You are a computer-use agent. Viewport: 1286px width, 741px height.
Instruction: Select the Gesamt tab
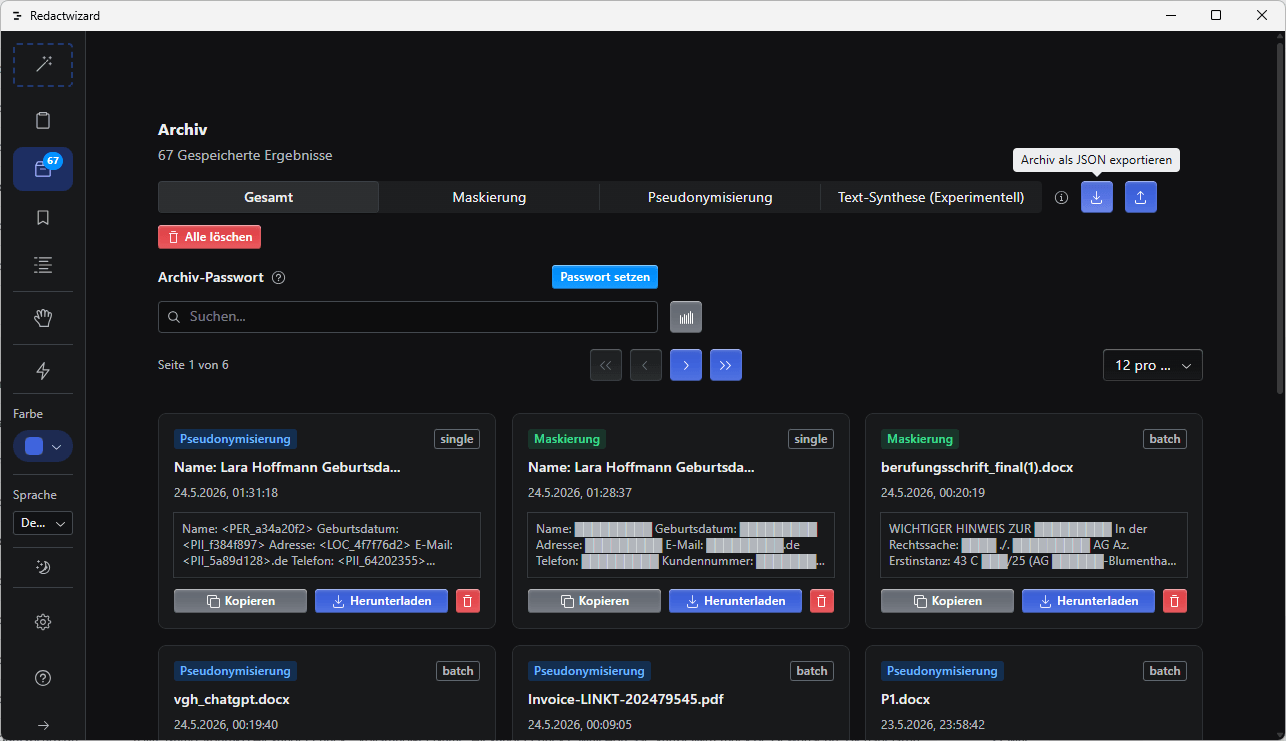point(268,197)
